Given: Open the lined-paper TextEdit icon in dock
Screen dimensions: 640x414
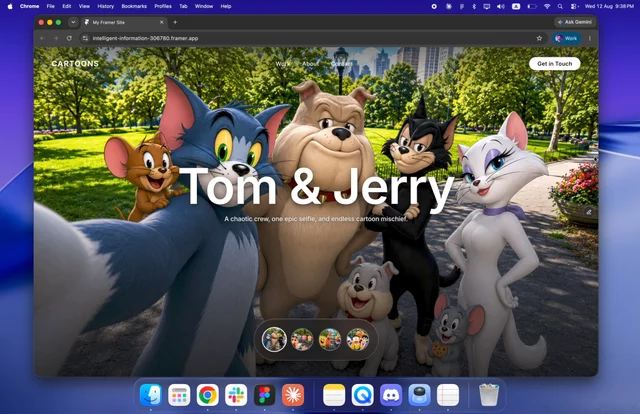Looking at the screenshot, I should (448, 395).
